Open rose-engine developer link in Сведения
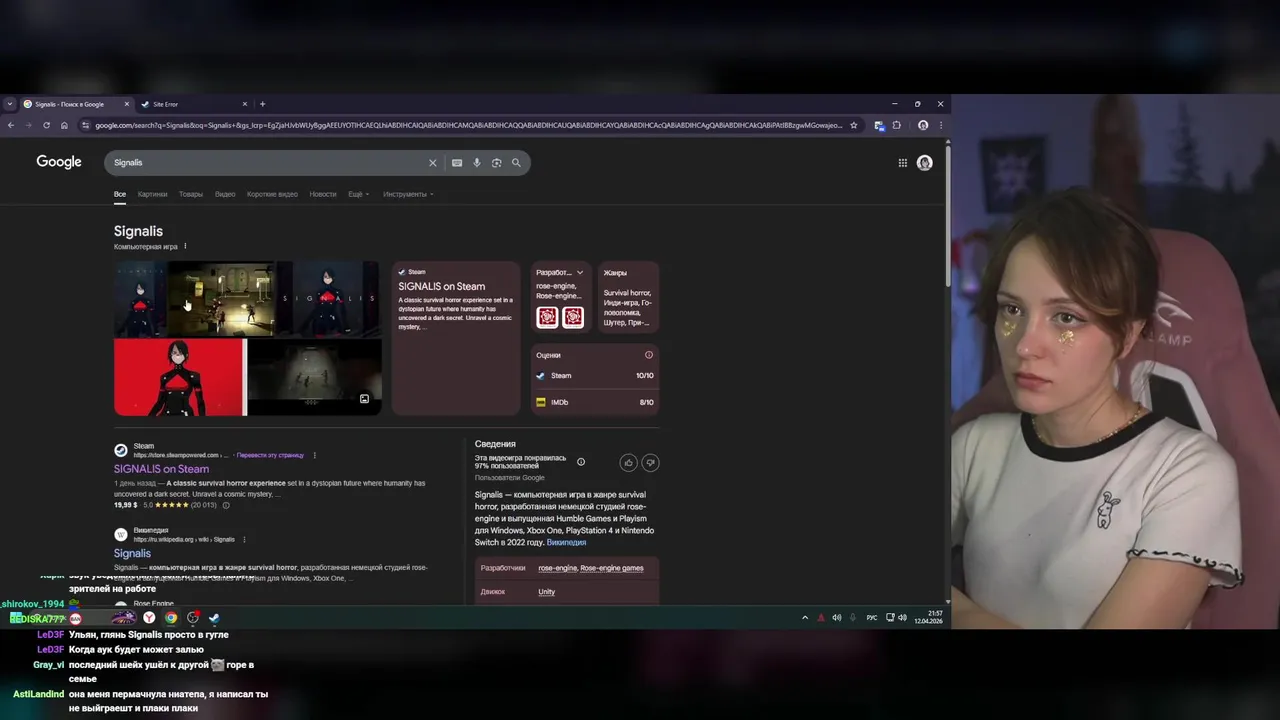 pyautogui.click(x=557, y=568)
